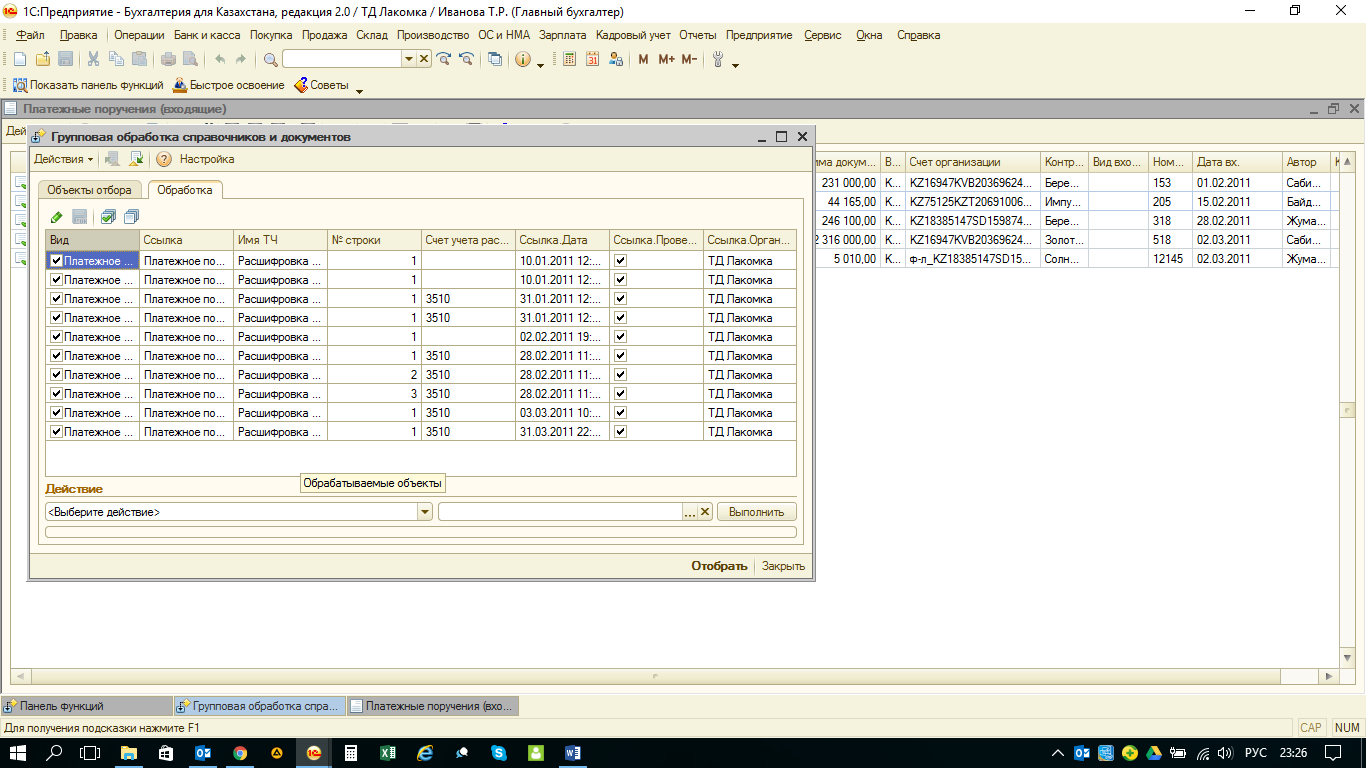
Task: Toggle Вид checkbox for row dated 02.02.2011
Action: coord(57,337)
